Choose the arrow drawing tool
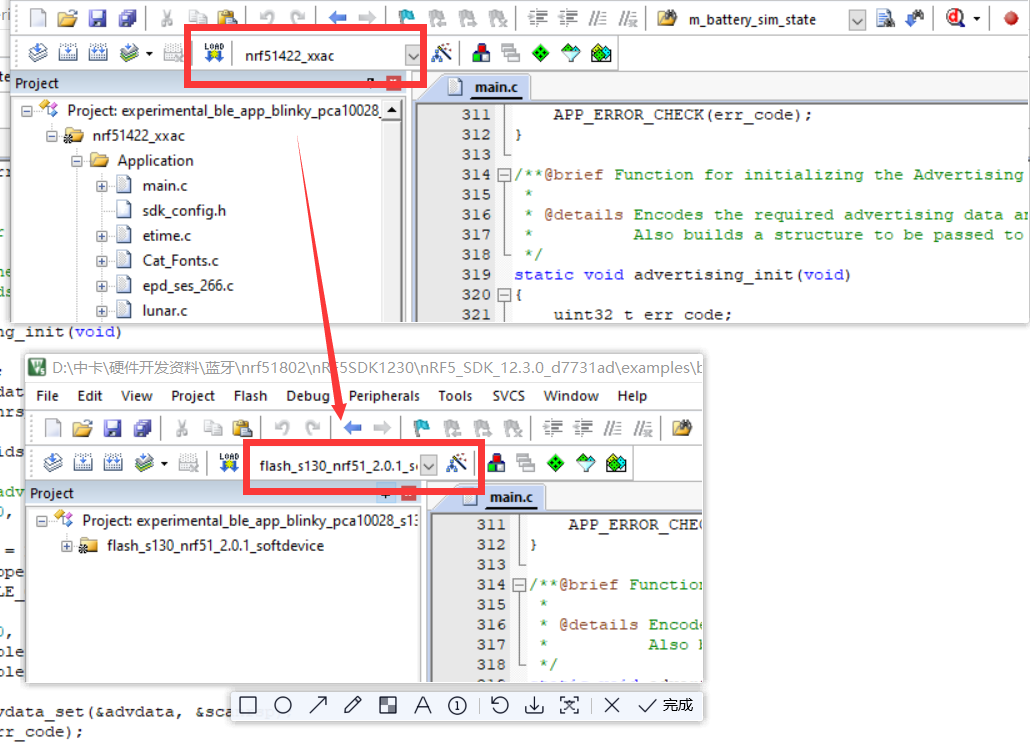The width and height of the screenshot is (1030, 742). (x=318, y=705)
